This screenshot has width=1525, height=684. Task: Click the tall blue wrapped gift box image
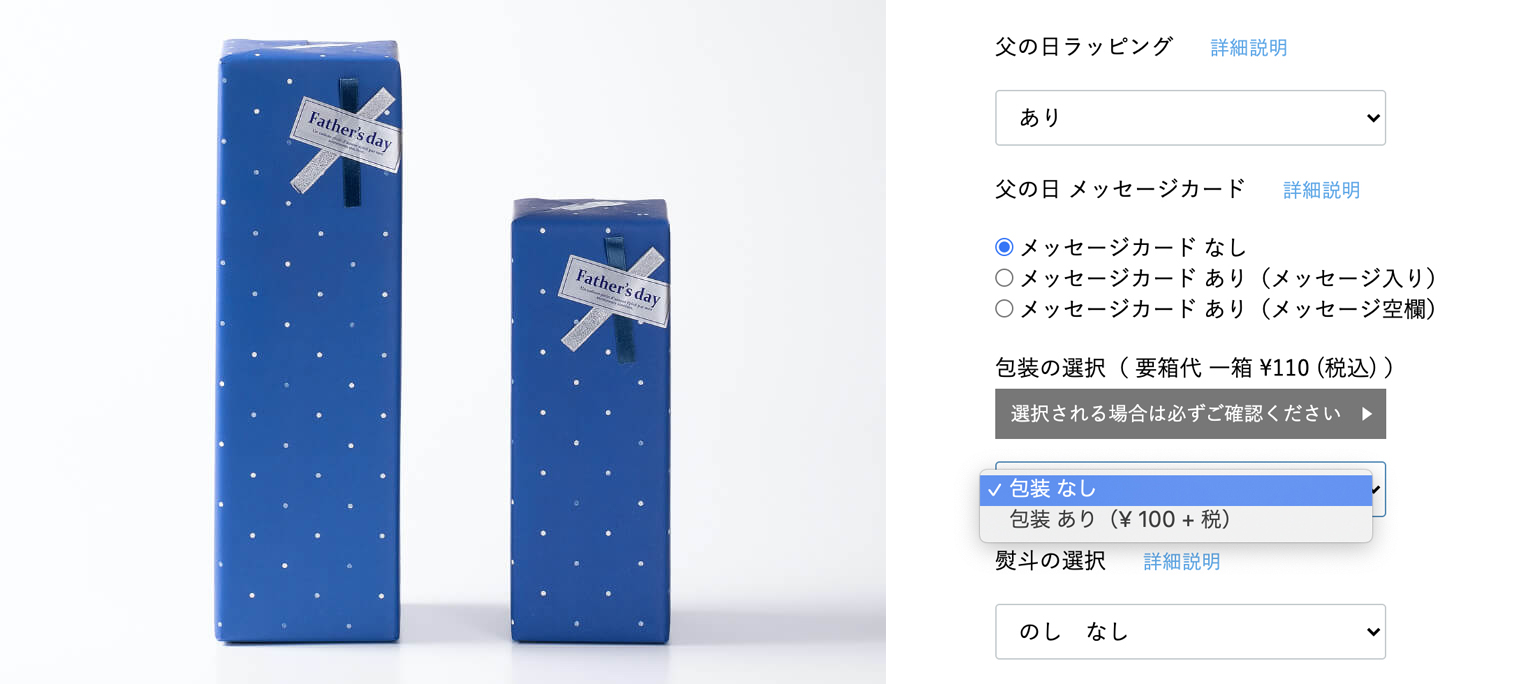click(309, 341)
